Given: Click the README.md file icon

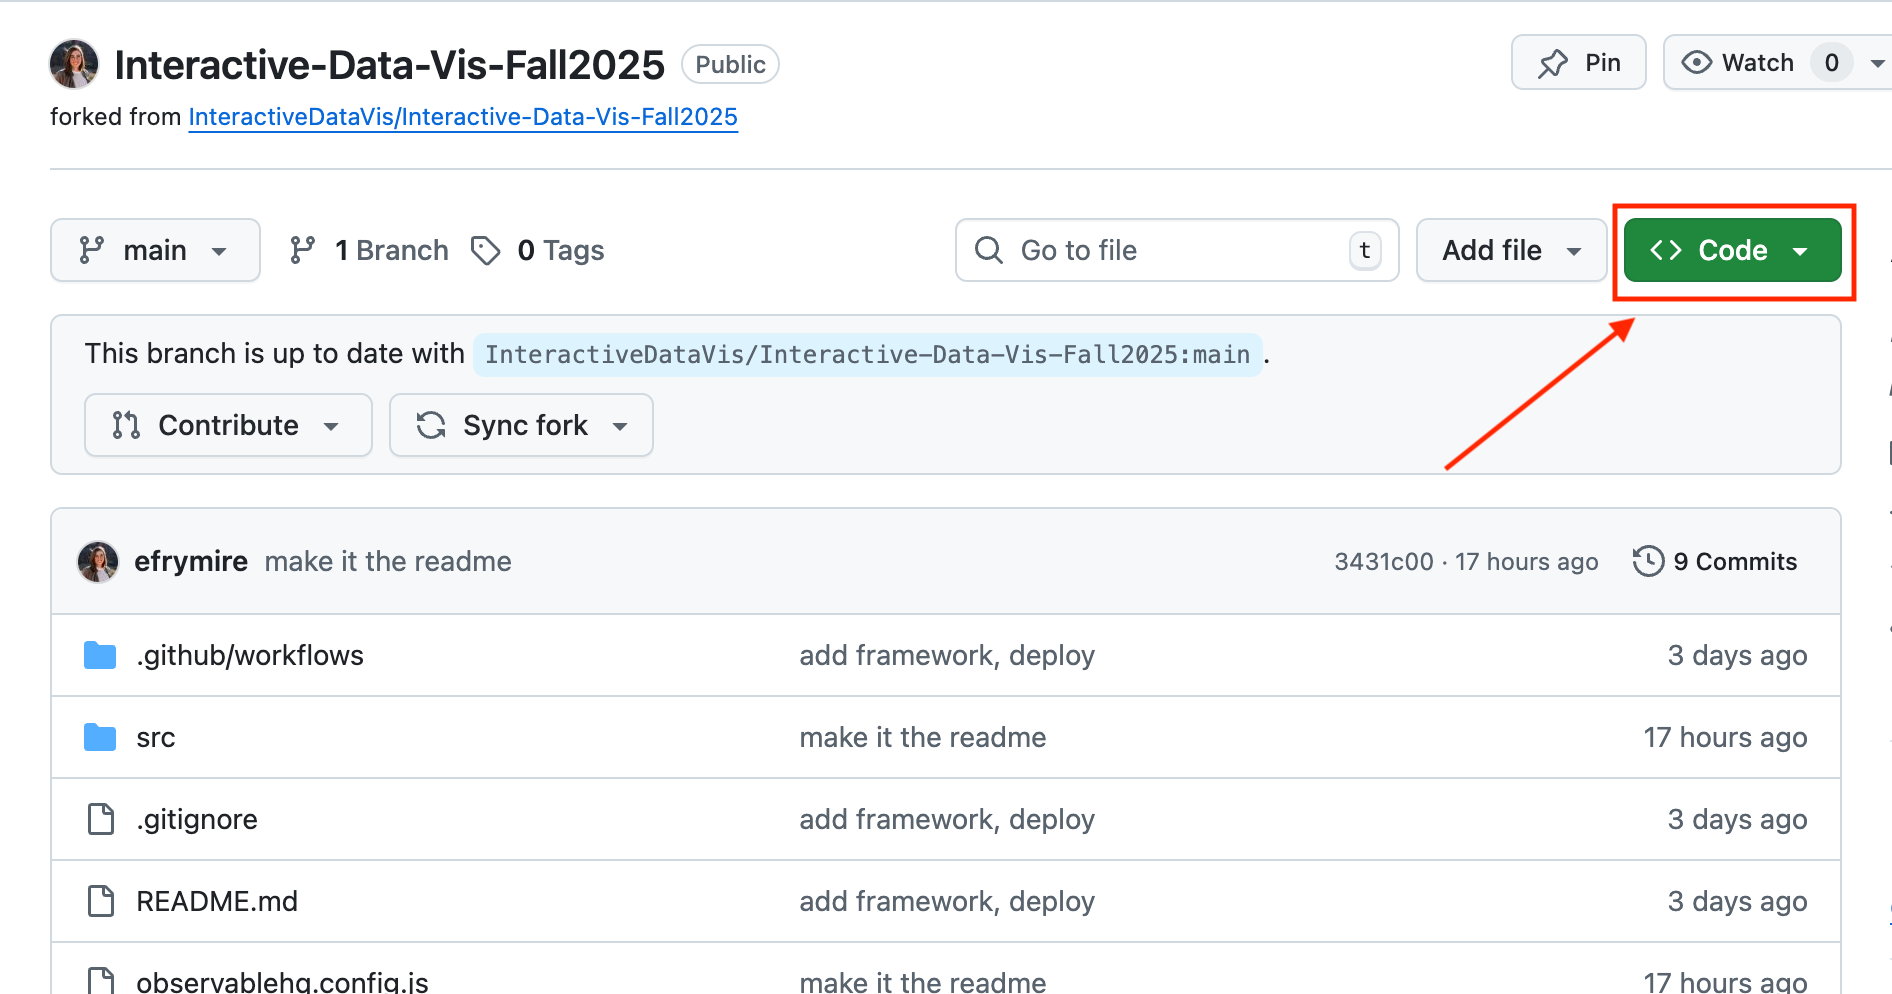Looking at the screenshot, I should click(x=101, y=902).
